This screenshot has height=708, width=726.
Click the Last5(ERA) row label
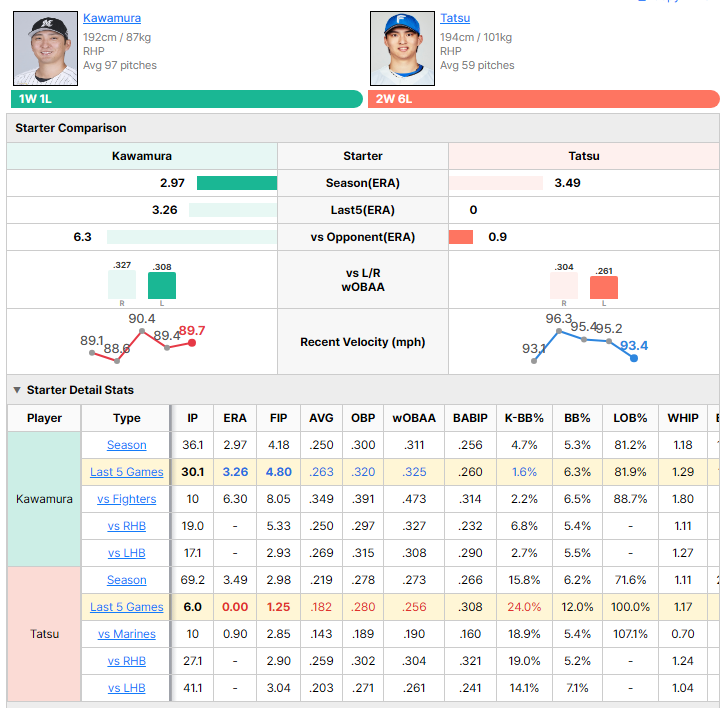(x=363, y=210)
